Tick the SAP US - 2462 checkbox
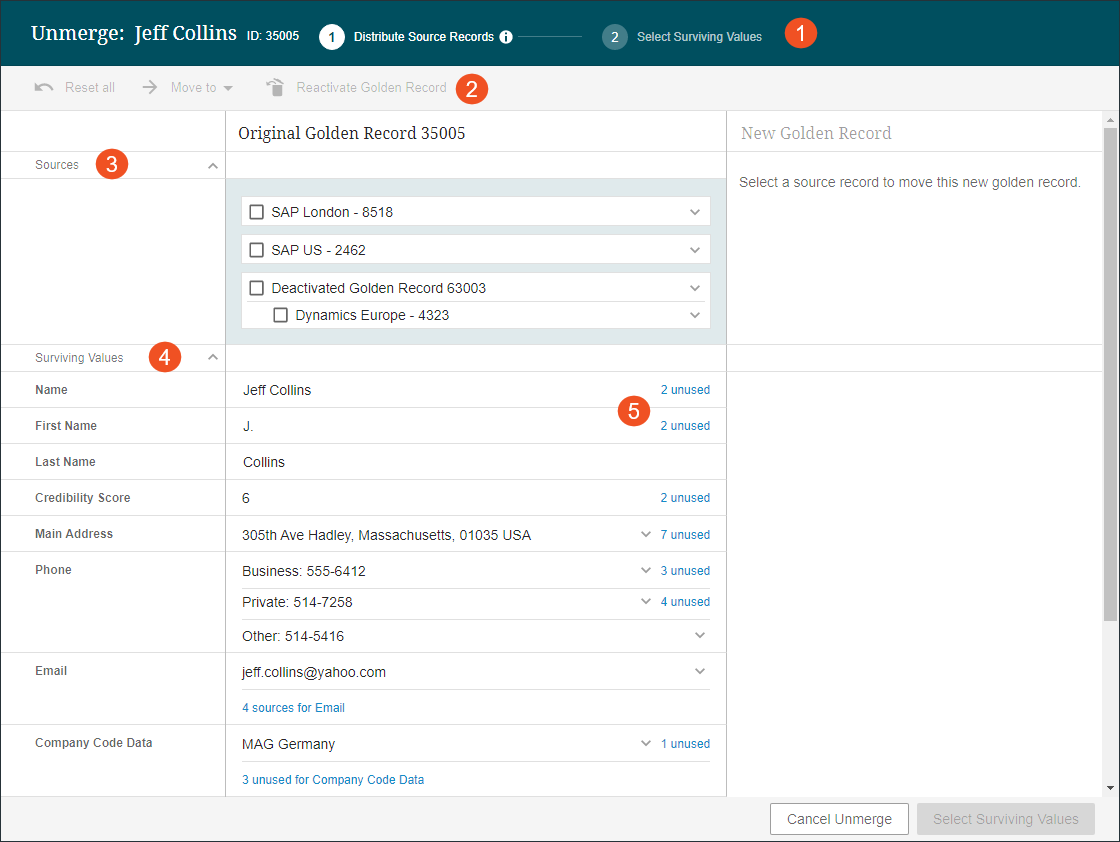This screenshot has width=1120, height=842. pos(257,250)
